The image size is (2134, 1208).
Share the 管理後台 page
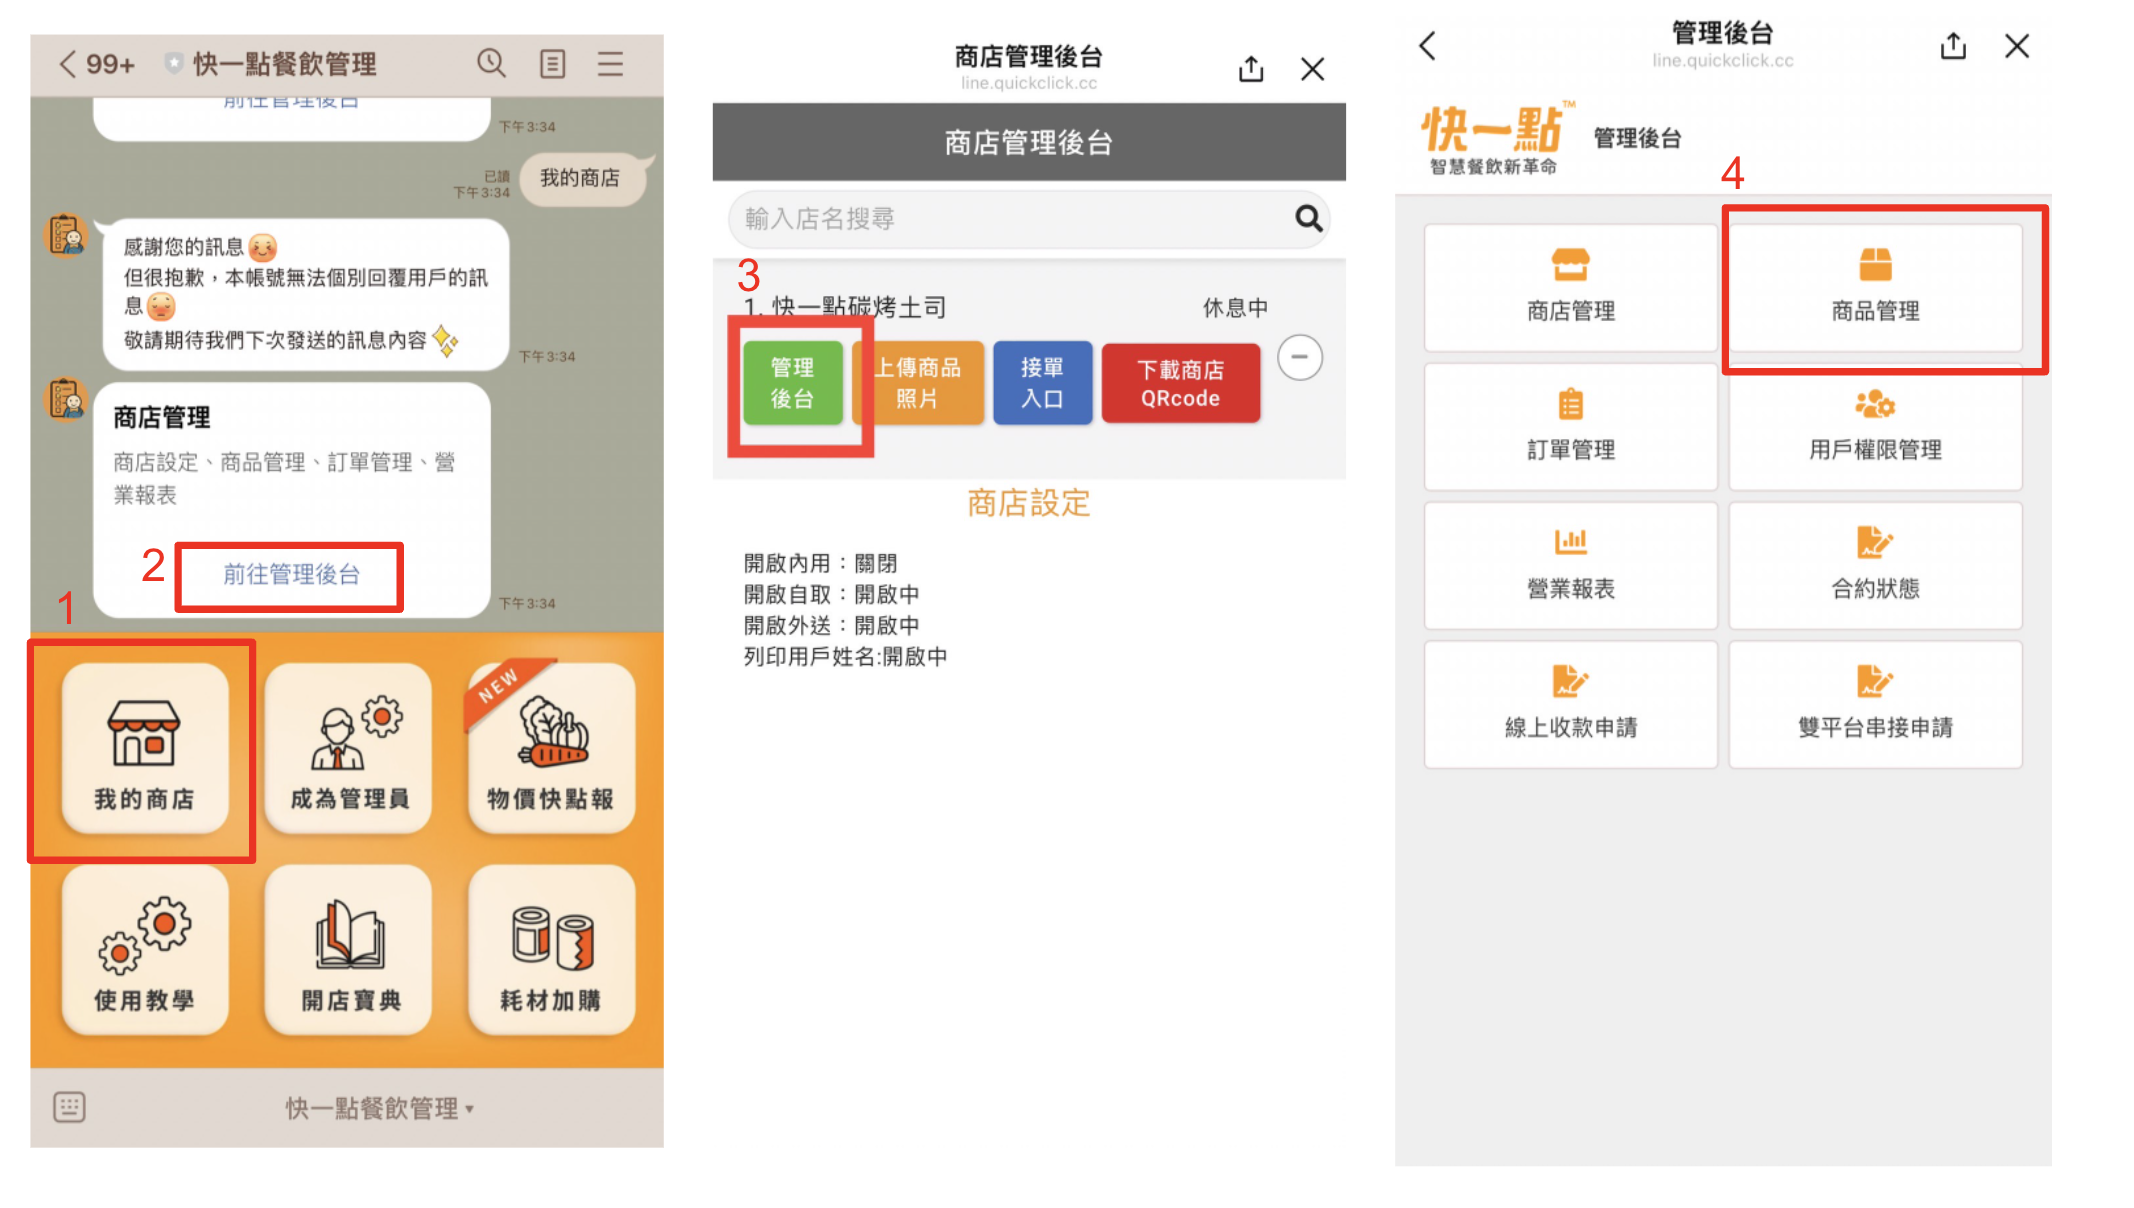(1952, 46)
